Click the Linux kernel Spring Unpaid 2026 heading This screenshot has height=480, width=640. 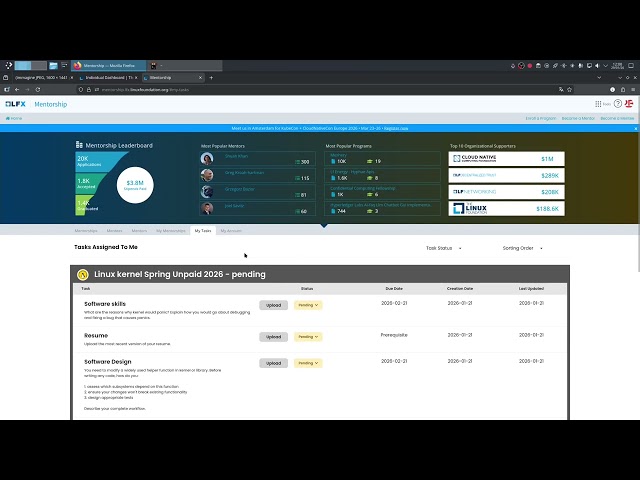tap(180, 274)
